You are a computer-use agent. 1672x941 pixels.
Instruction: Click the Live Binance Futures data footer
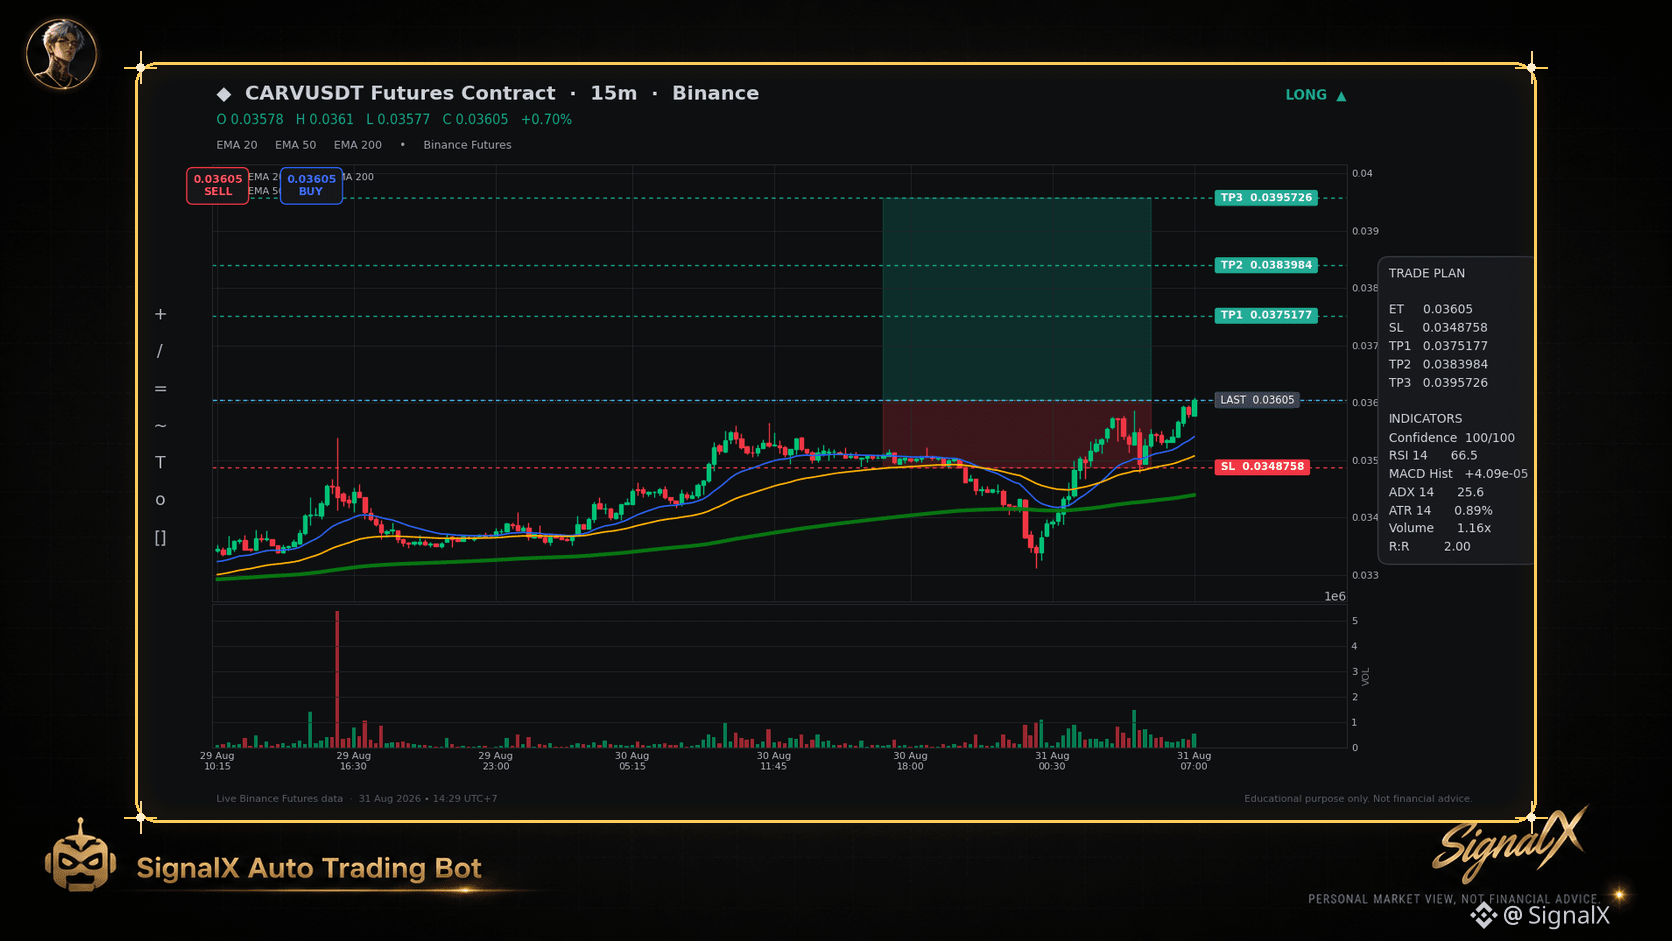[x=279, y=799]
